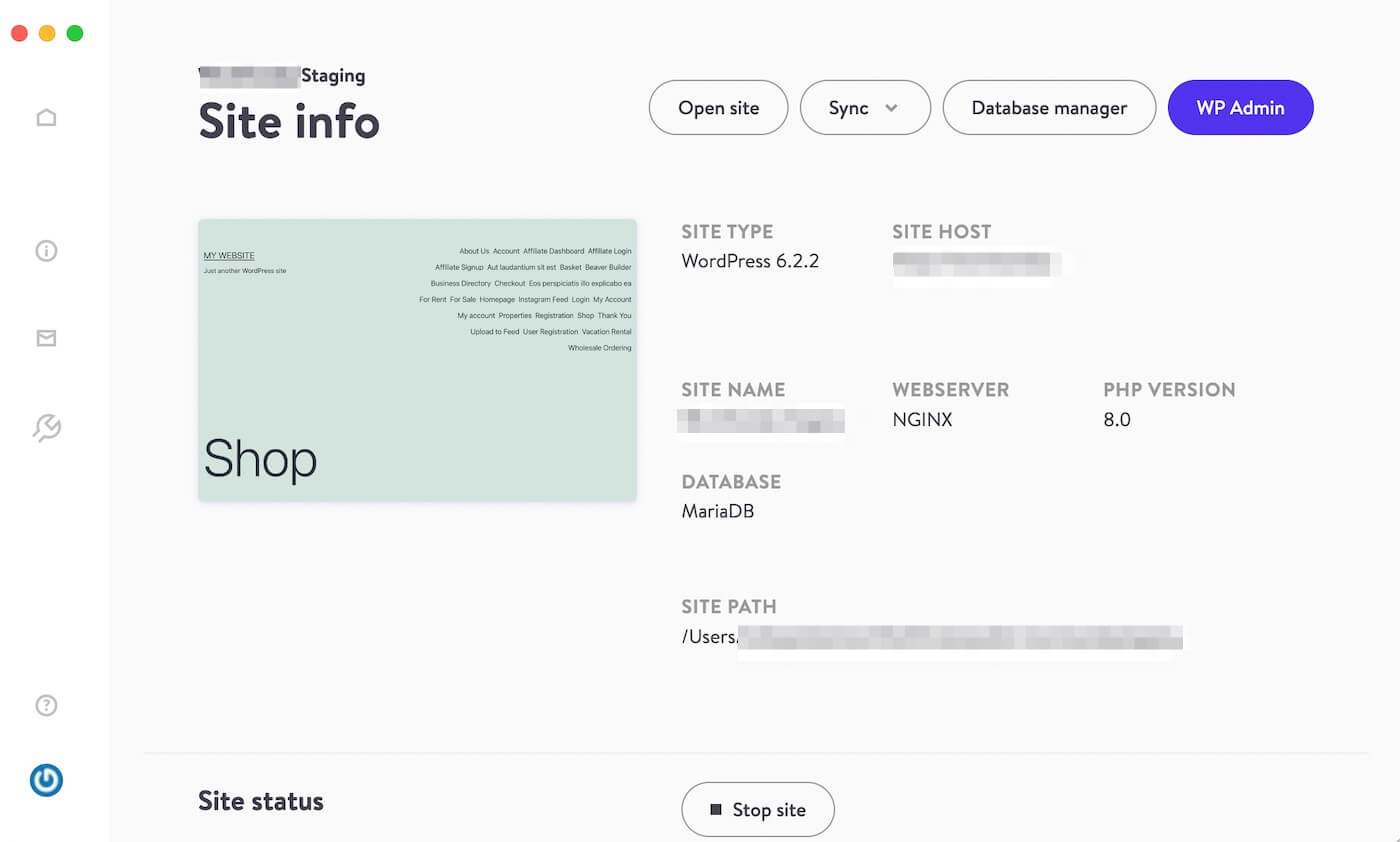The width and height of the screenshot is (1400, 842).
Task: Click the blue Local power logo icon
Action: pyautogui.click(x=45, y=780)
